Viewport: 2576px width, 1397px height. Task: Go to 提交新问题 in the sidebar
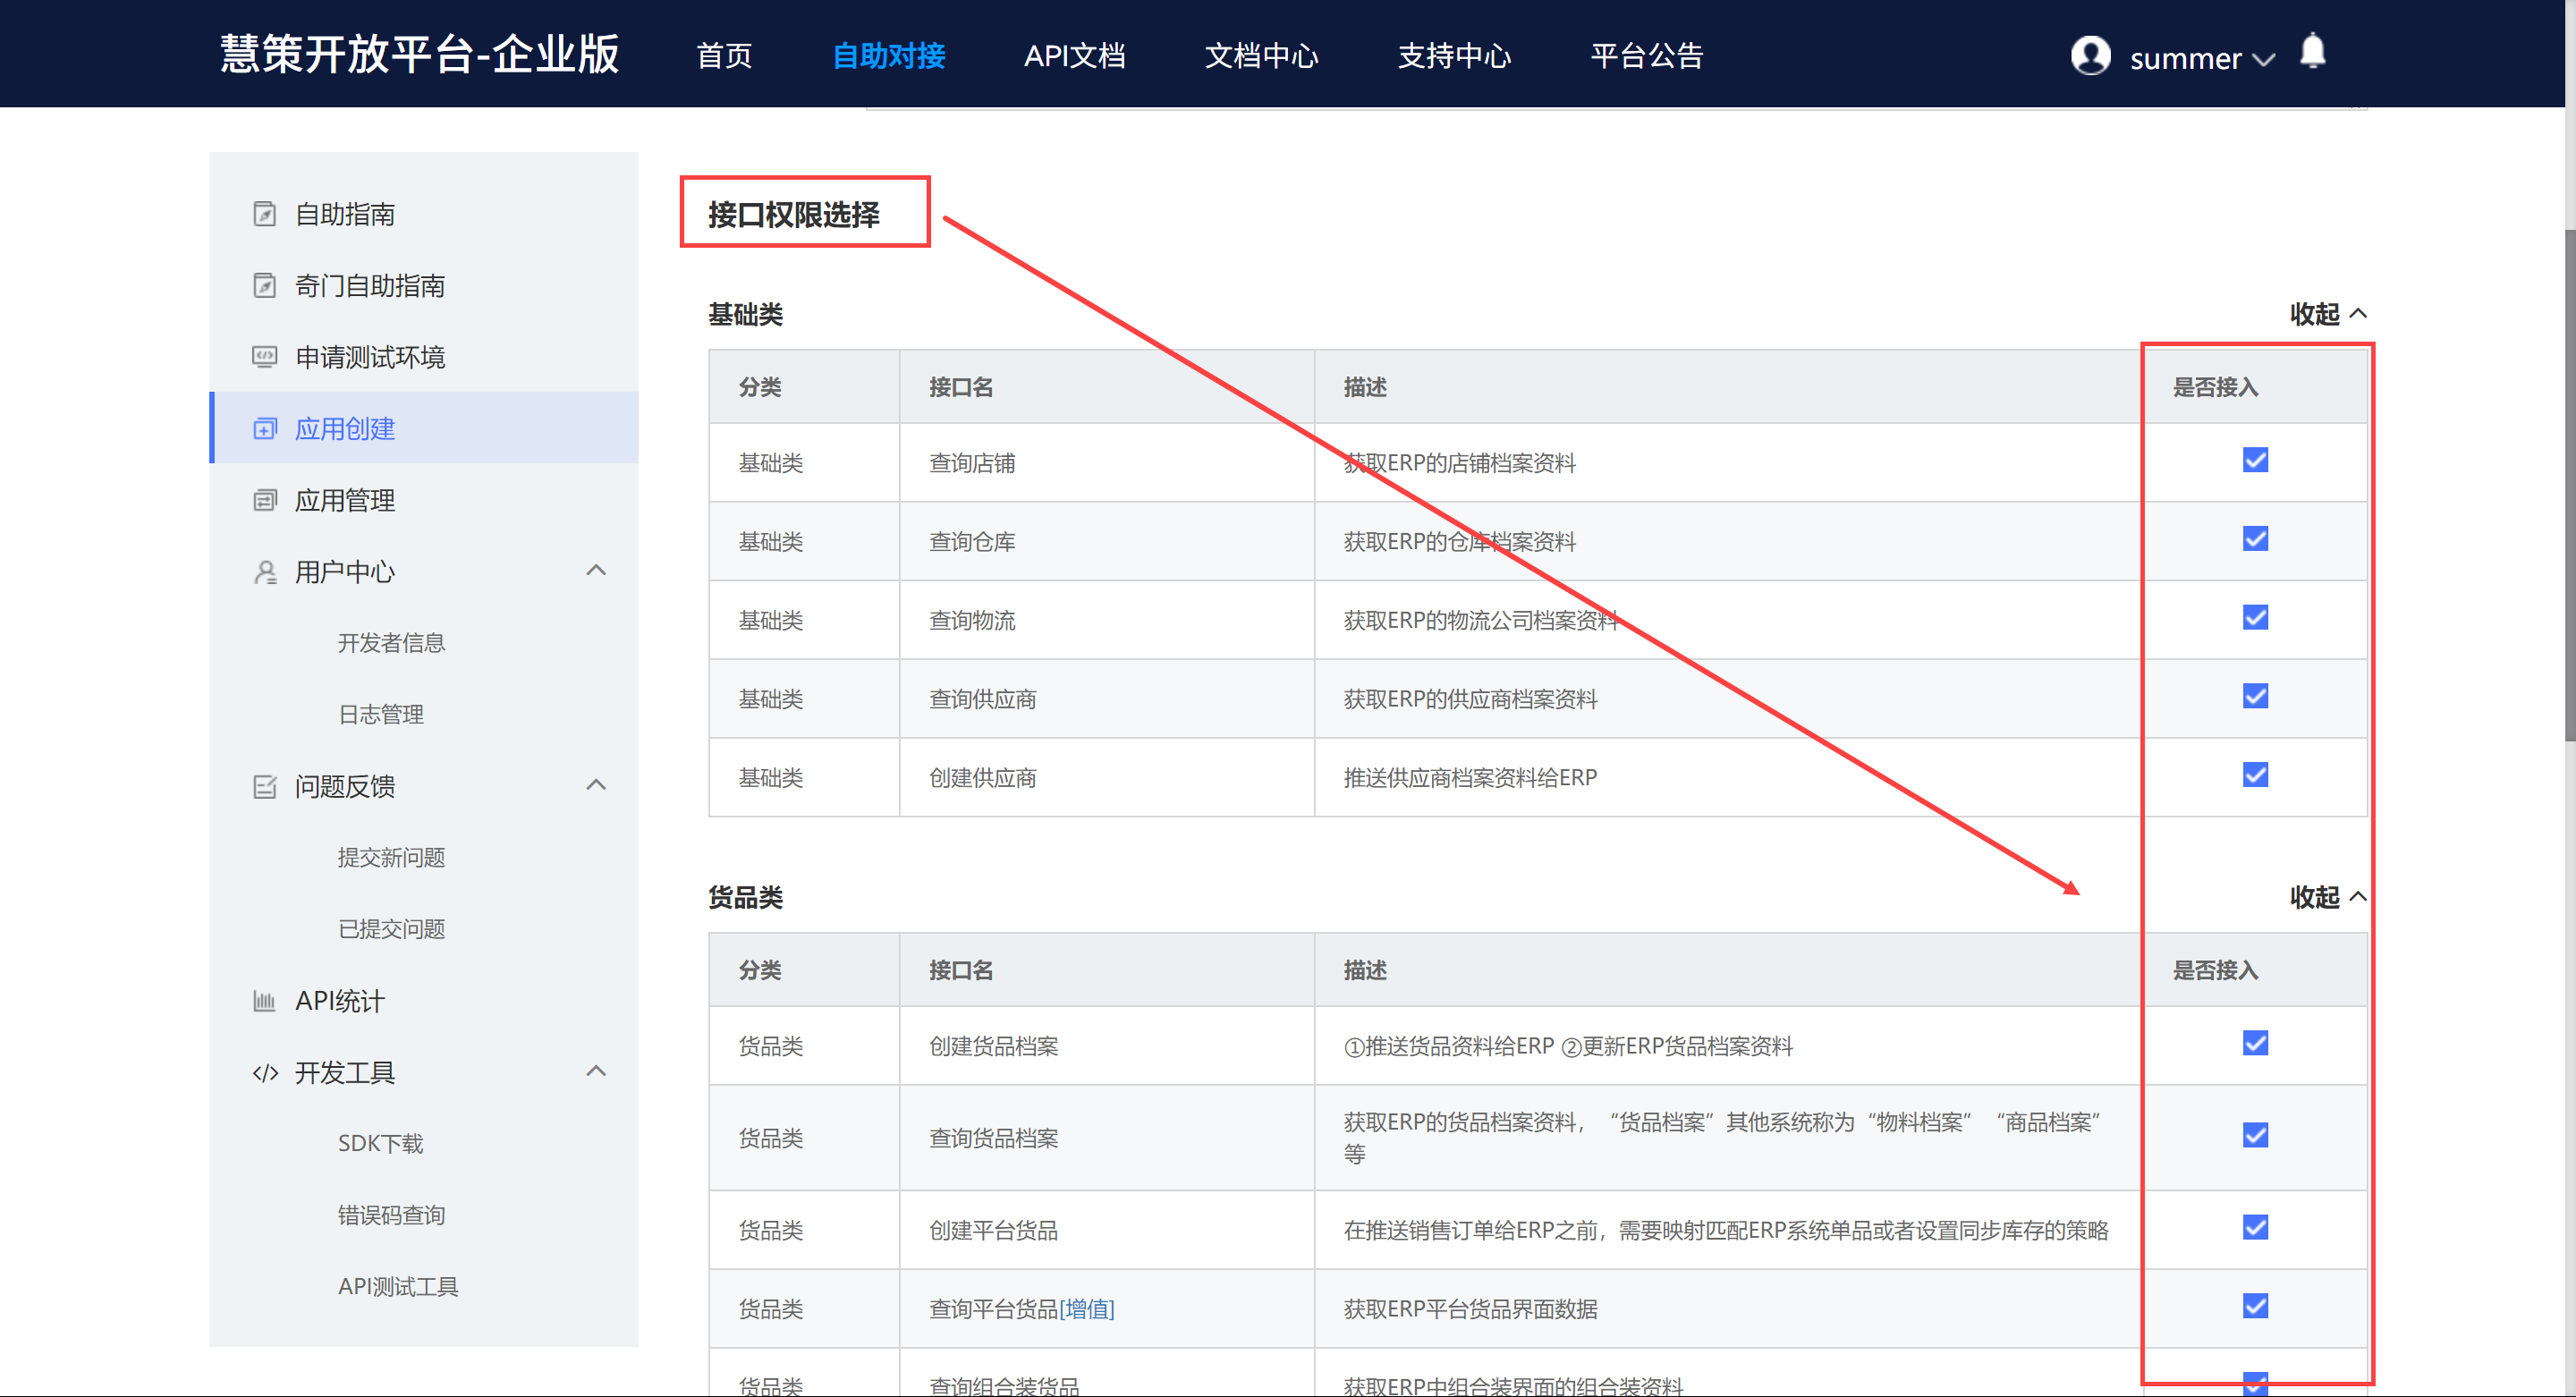tap(391, 857)
